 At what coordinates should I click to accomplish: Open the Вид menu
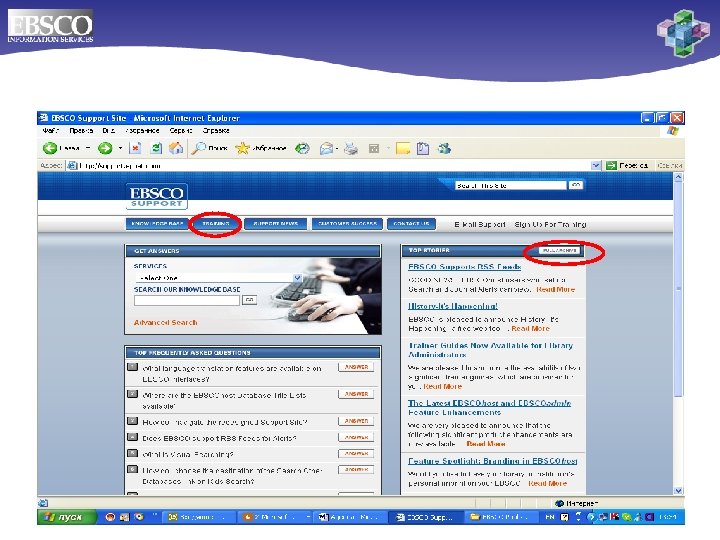(x=108, y=131)
